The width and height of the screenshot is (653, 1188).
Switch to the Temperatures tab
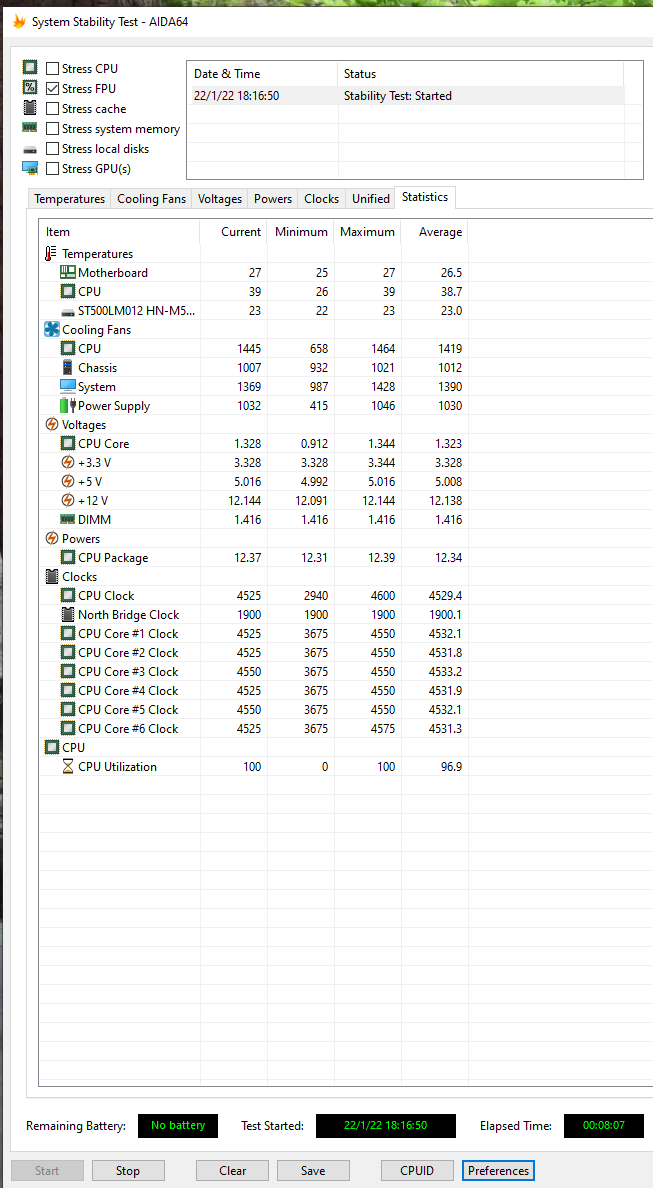pos(70,199)
